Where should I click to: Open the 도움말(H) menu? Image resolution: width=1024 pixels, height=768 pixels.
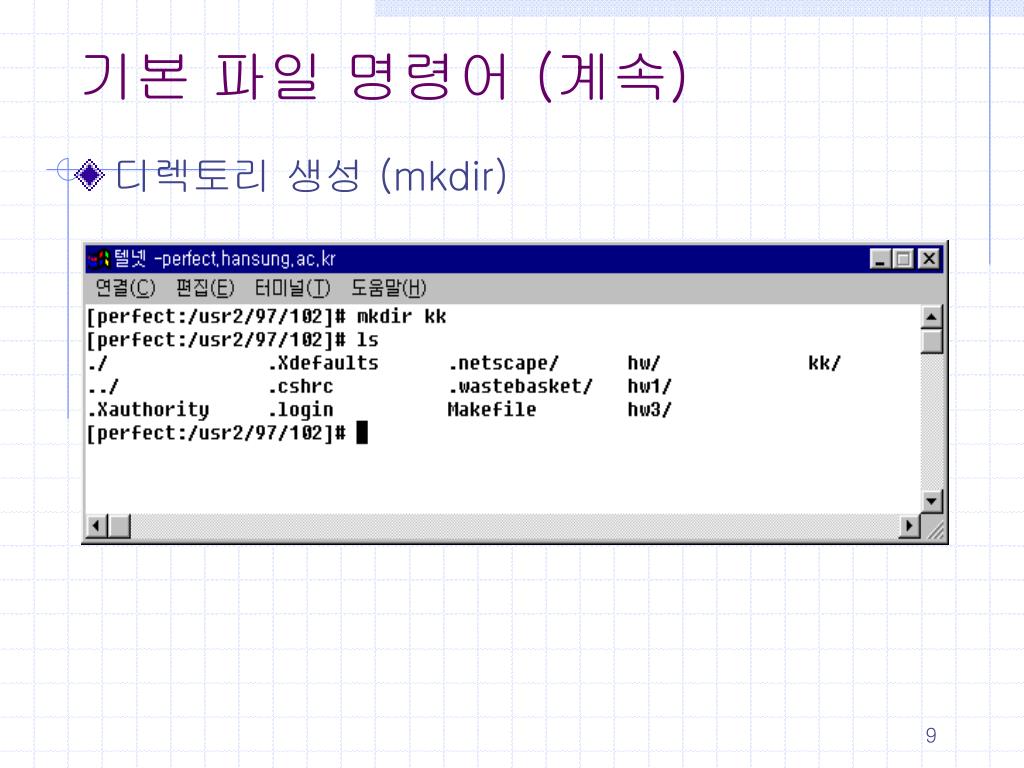coord(389,287)
